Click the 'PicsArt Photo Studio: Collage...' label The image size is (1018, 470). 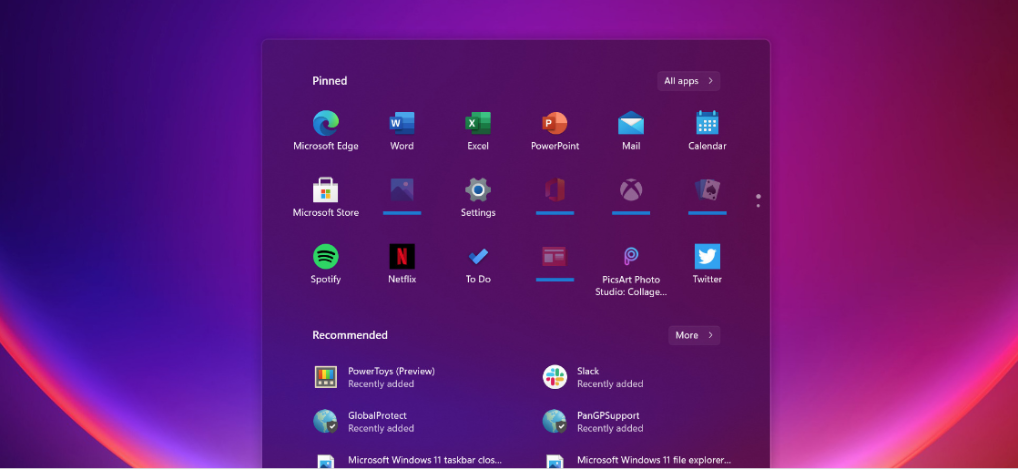(631, 286)
